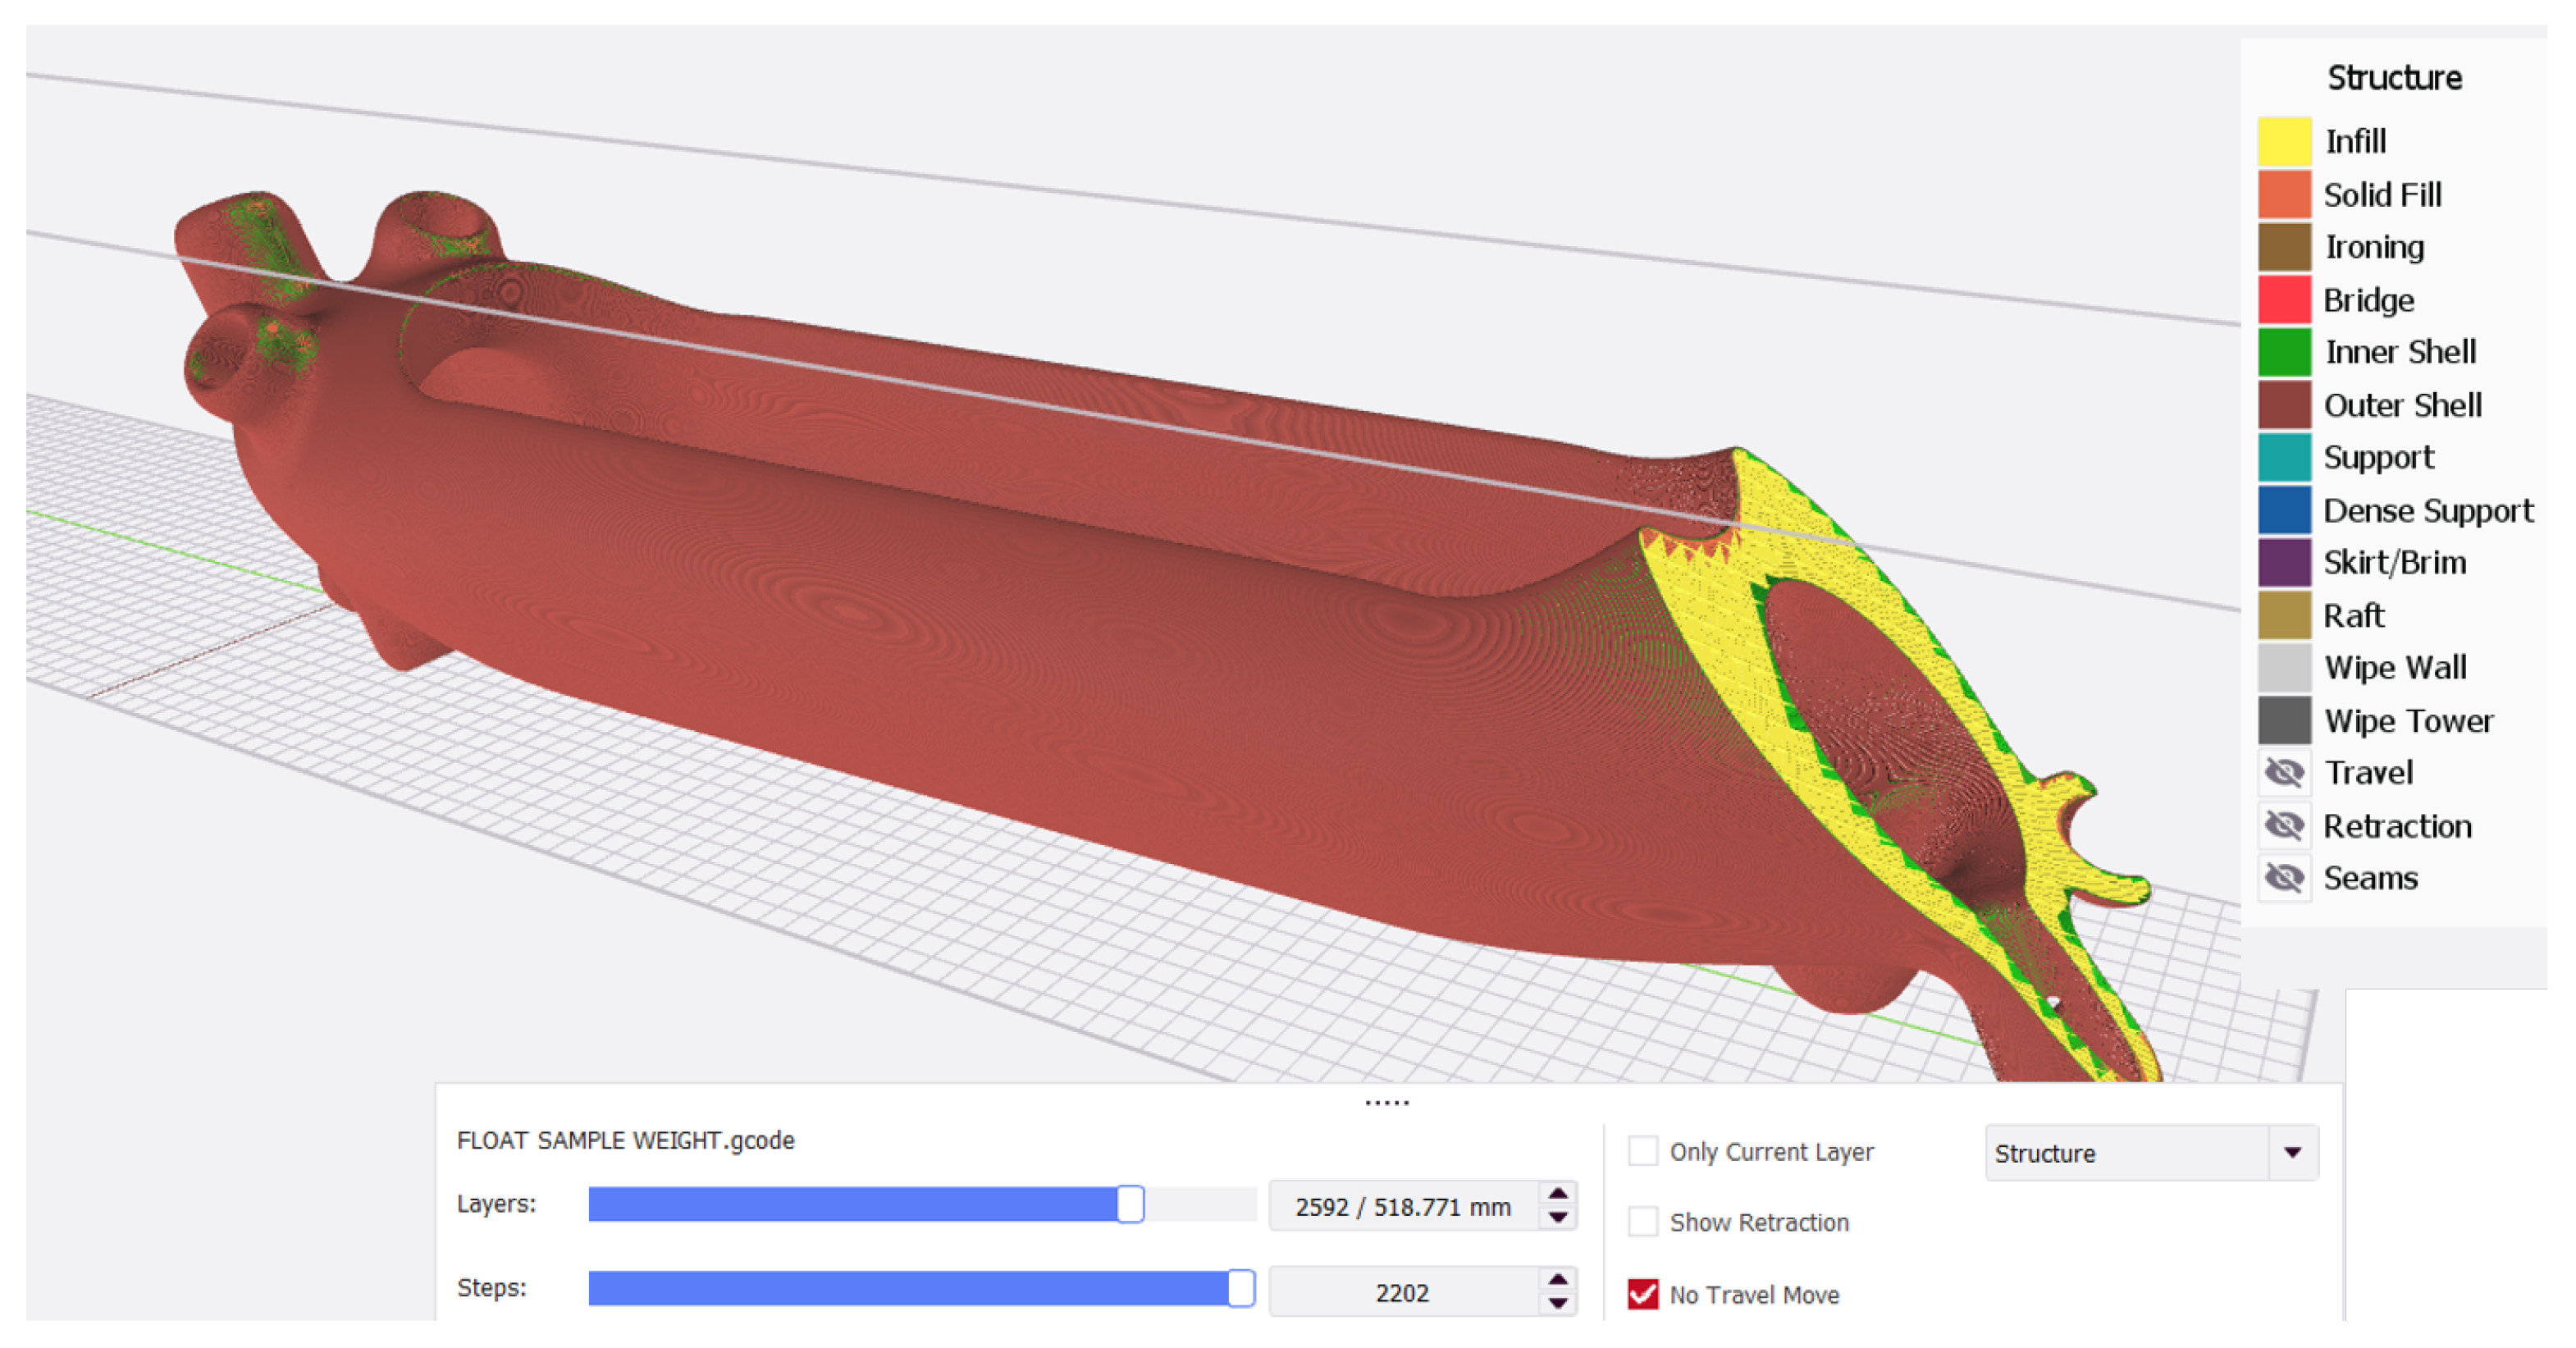Increase layer number with up arrow
This screenshot has width=2576, height=1348.
pyautogui.click(x=1557, y=1194)
